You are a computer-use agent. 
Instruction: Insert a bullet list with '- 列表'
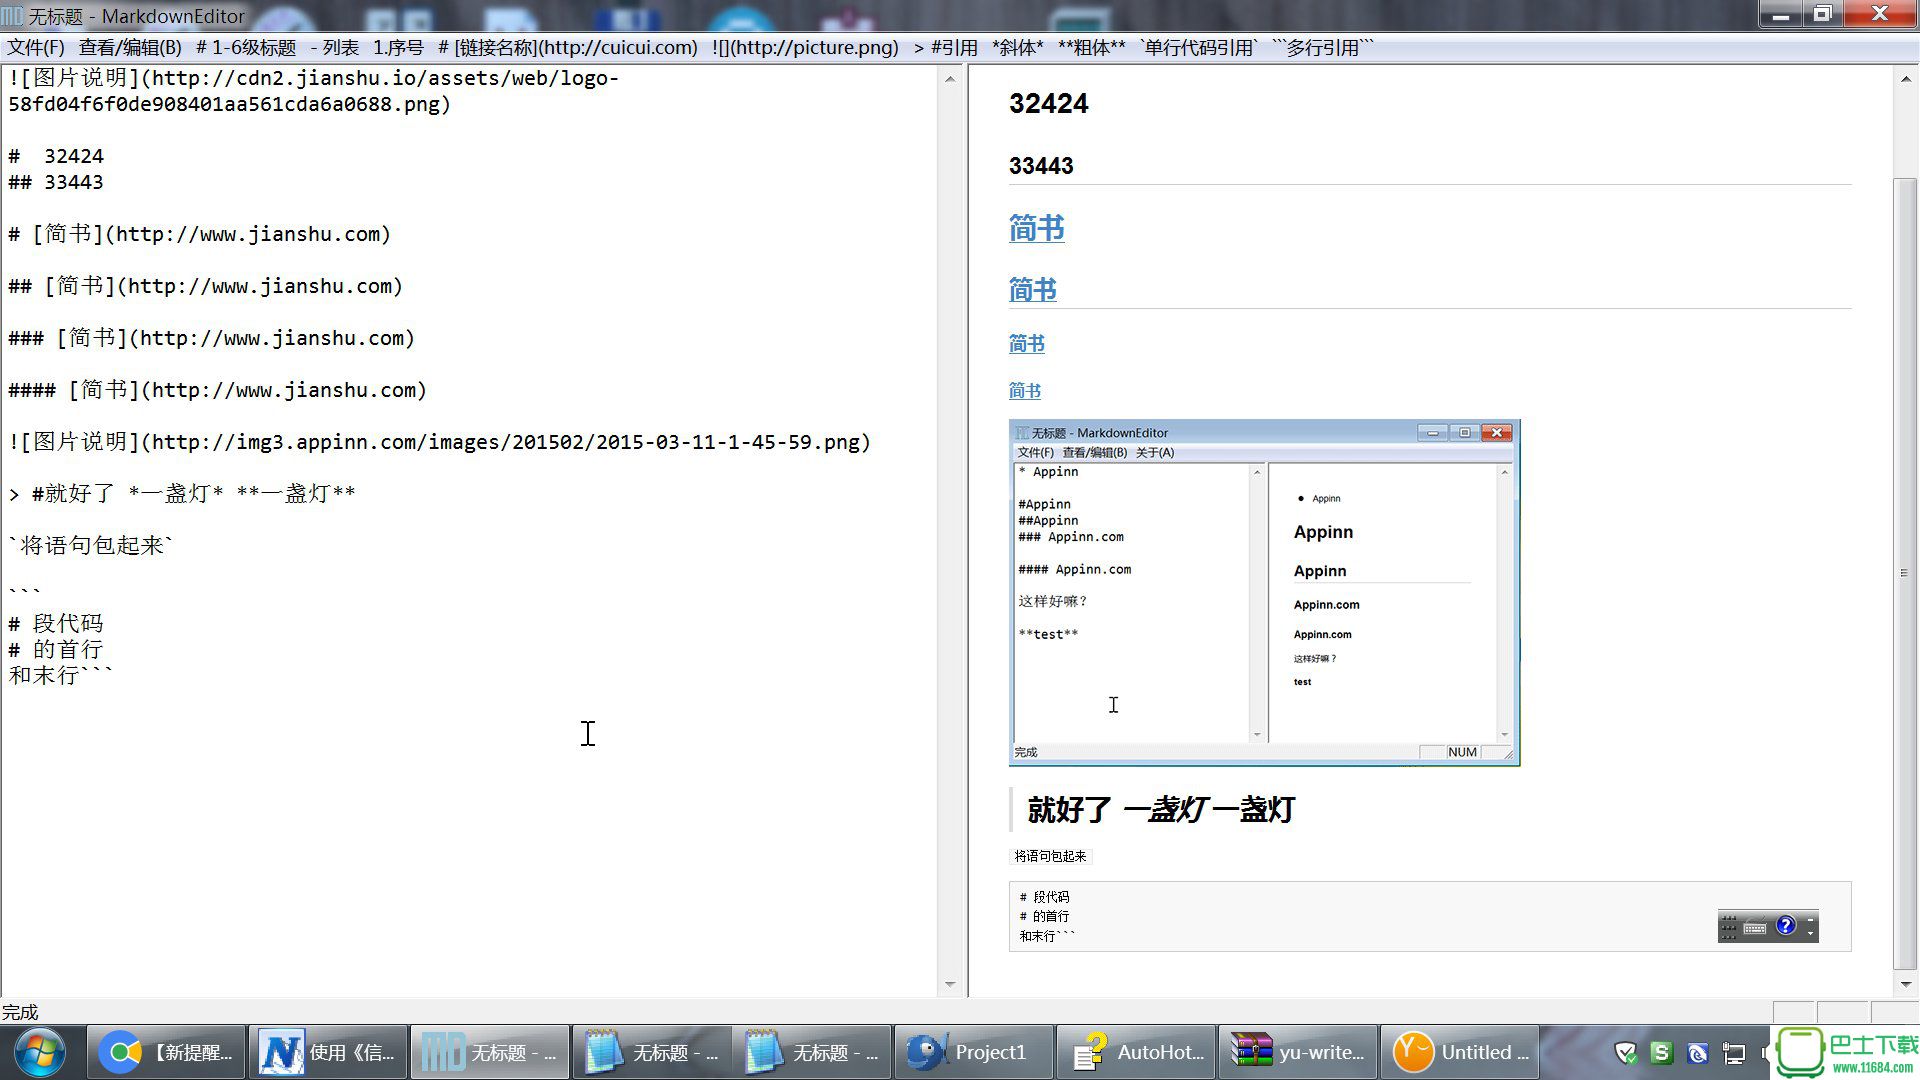point(335,47)
